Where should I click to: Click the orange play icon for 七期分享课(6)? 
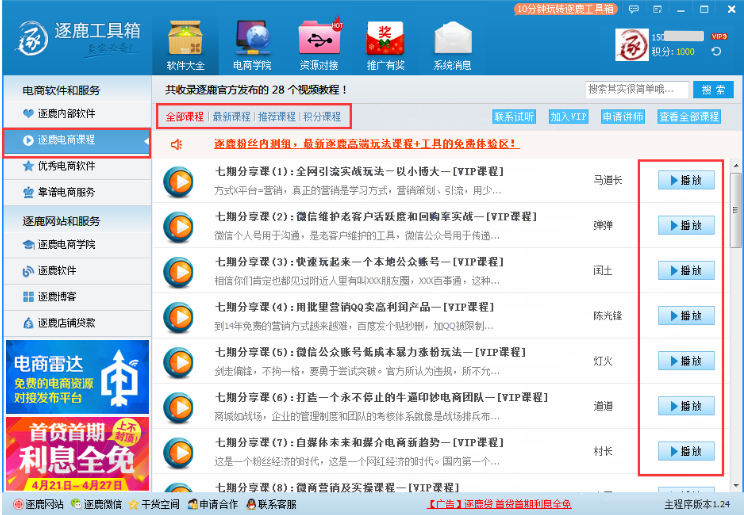point(178,407)
